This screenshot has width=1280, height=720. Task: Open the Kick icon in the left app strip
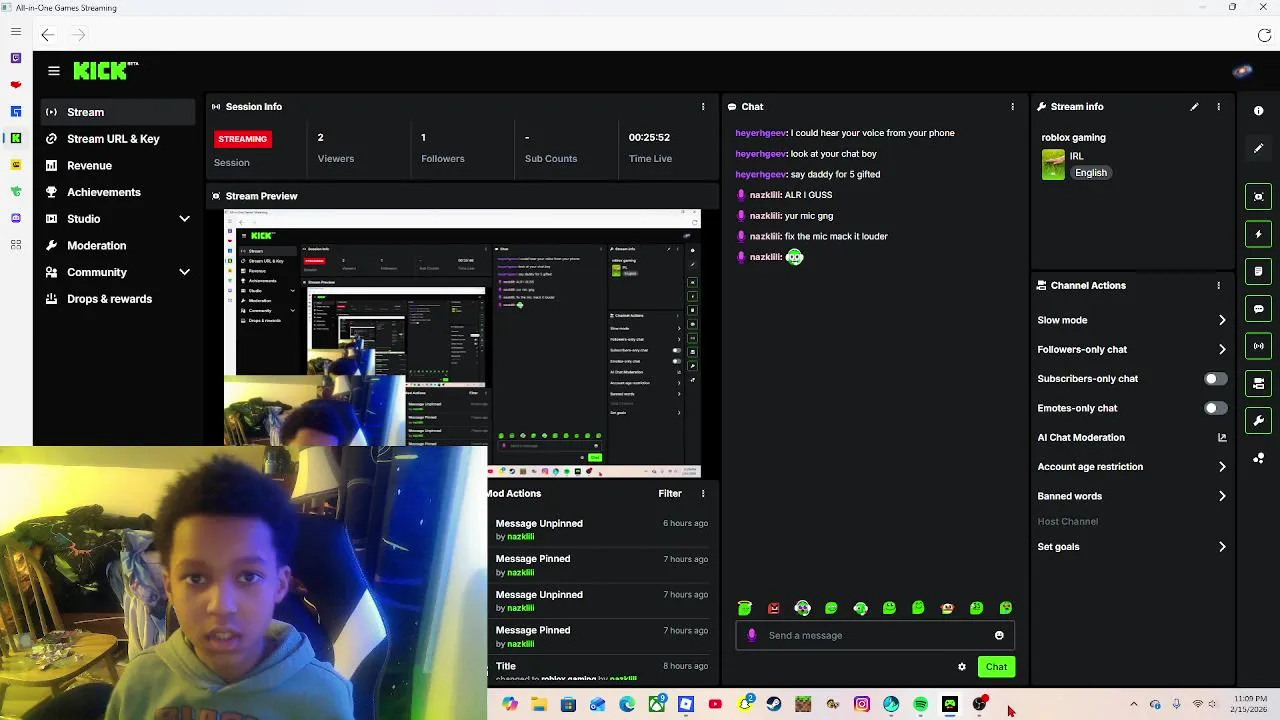[15, 138]
